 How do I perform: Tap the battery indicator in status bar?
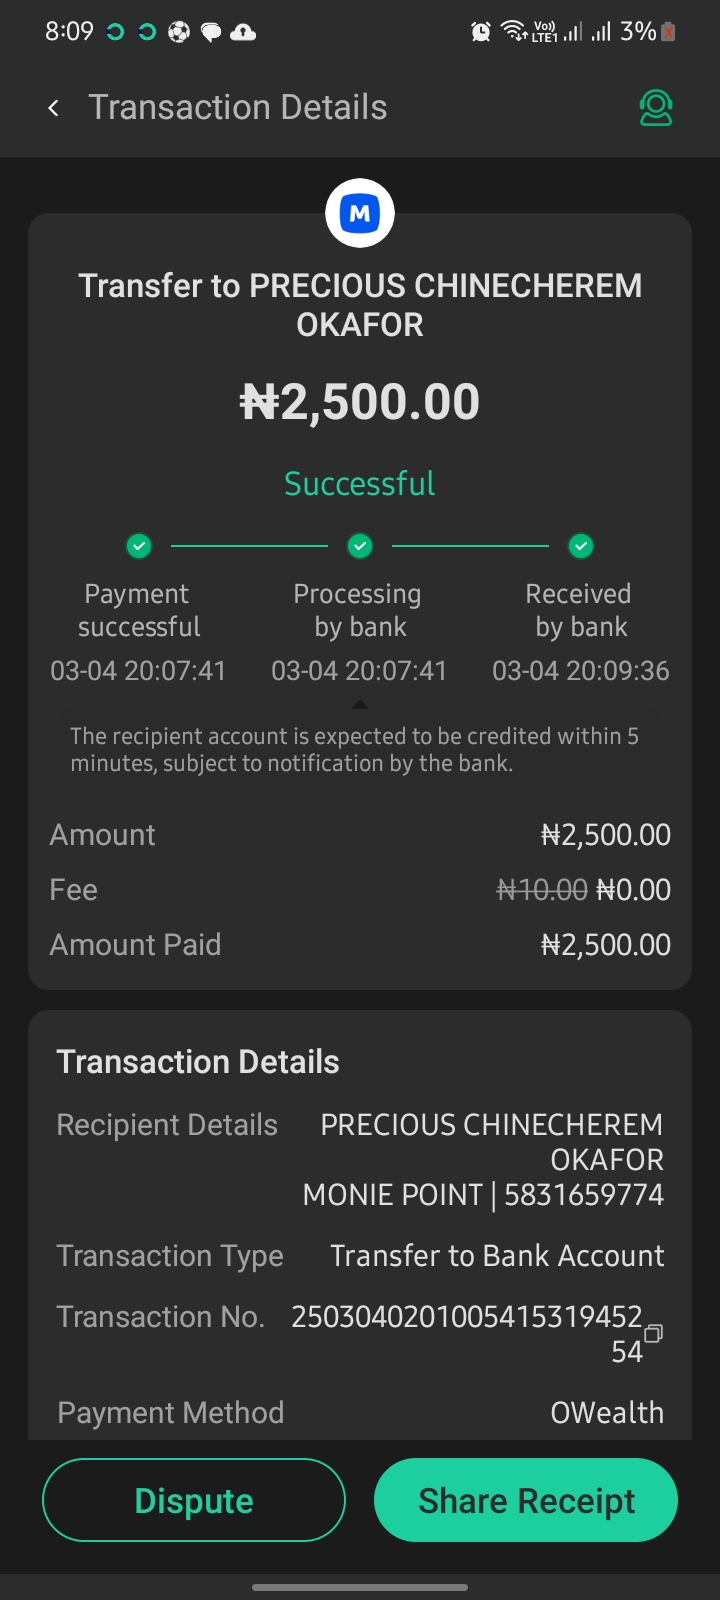point(669,32)
